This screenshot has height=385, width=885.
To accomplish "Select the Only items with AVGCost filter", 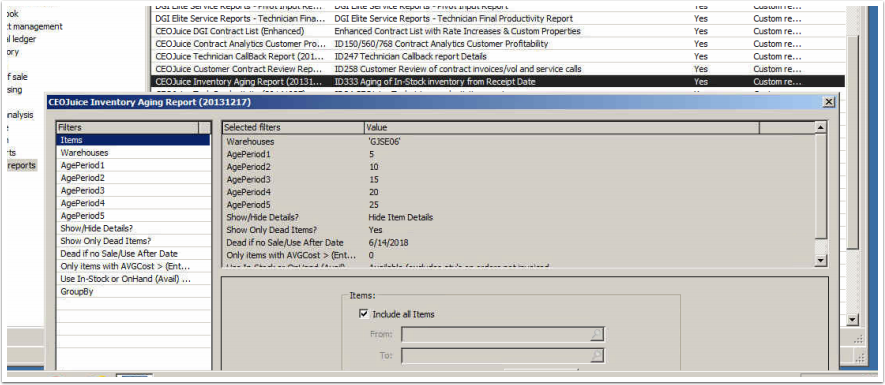I will tap(133, 266).
